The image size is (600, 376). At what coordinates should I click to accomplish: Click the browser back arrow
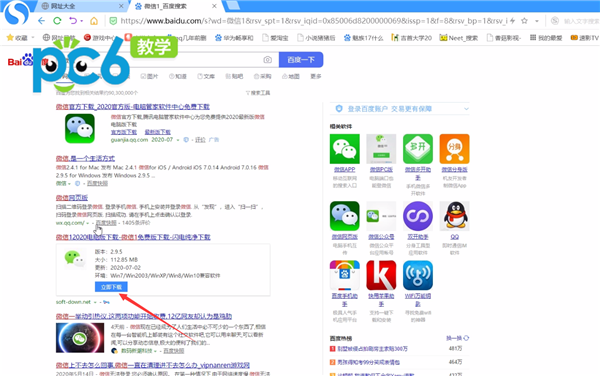pos(41,21)
